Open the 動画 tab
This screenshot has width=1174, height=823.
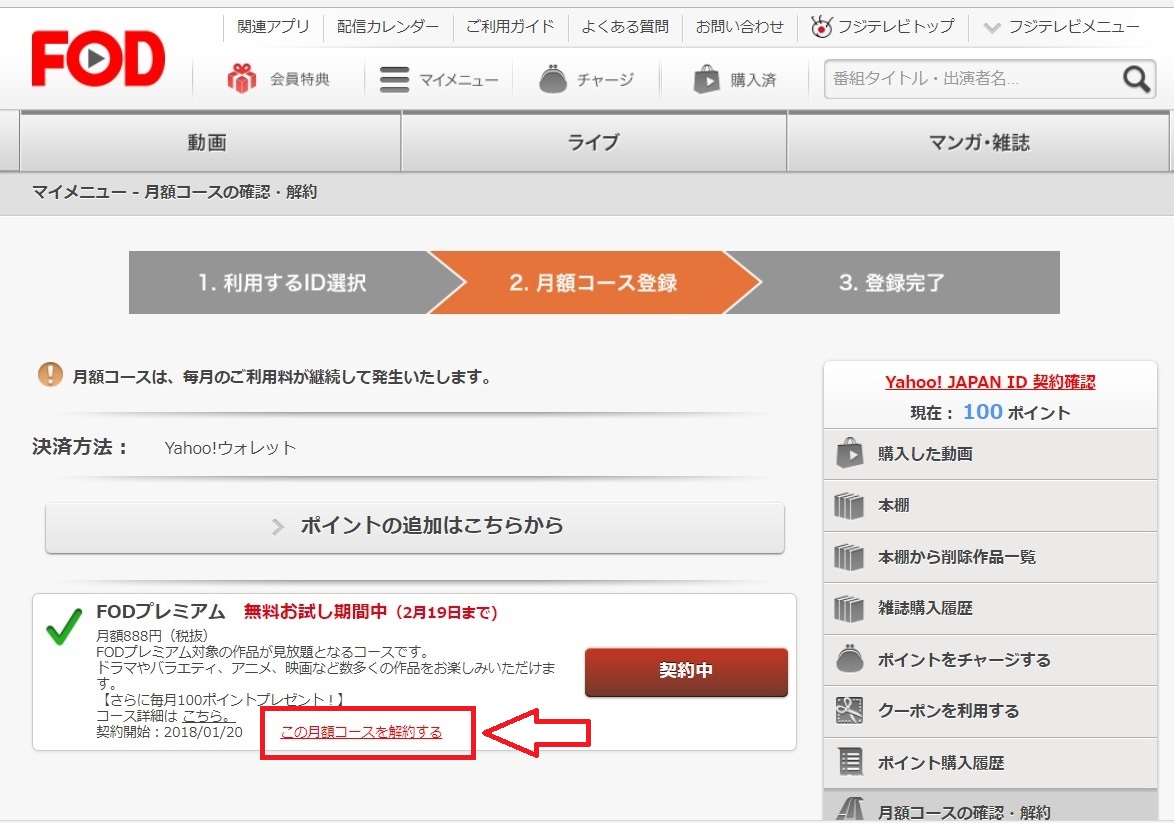click(x=211, y=142)
